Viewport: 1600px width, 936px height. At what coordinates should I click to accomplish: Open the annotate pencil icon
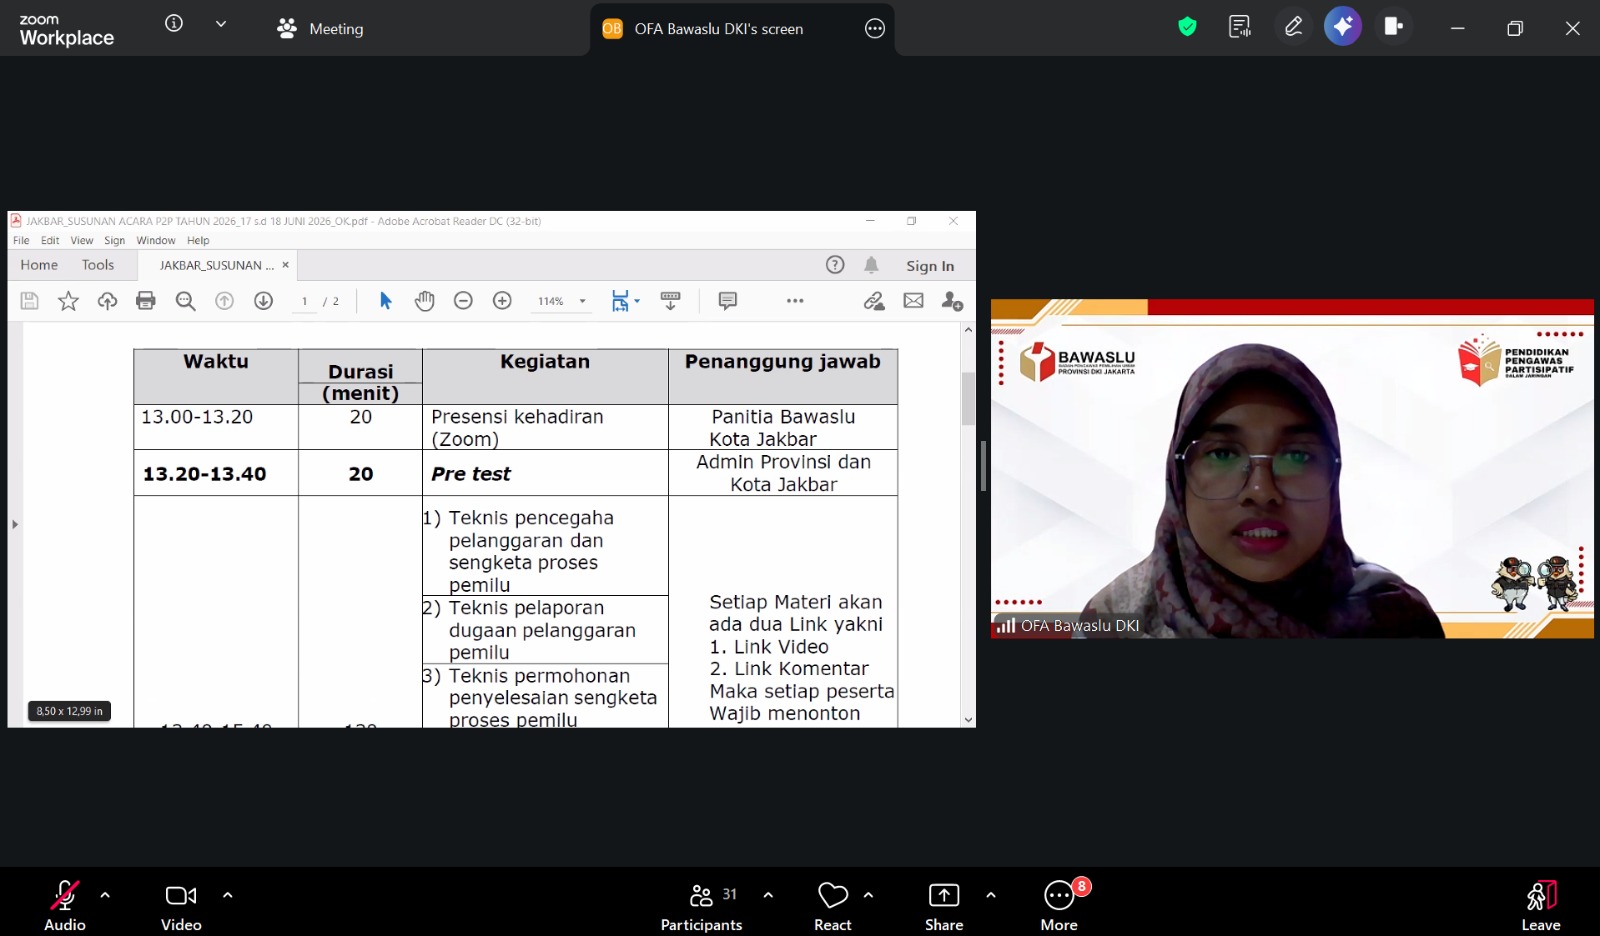tap(1293, 27)
